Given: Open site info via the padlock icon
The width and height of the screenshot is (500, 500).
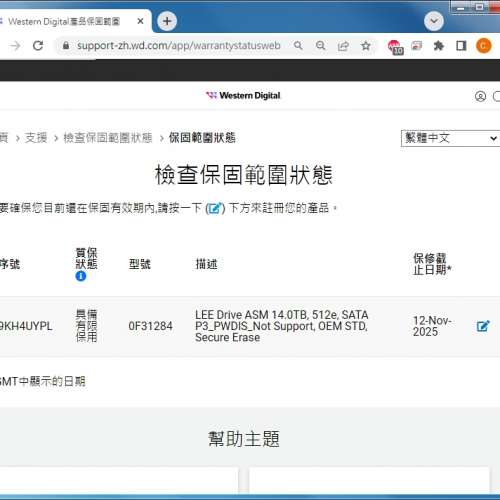Looking at the screenshot, I should pyautogui.click(x=66, y=45).
